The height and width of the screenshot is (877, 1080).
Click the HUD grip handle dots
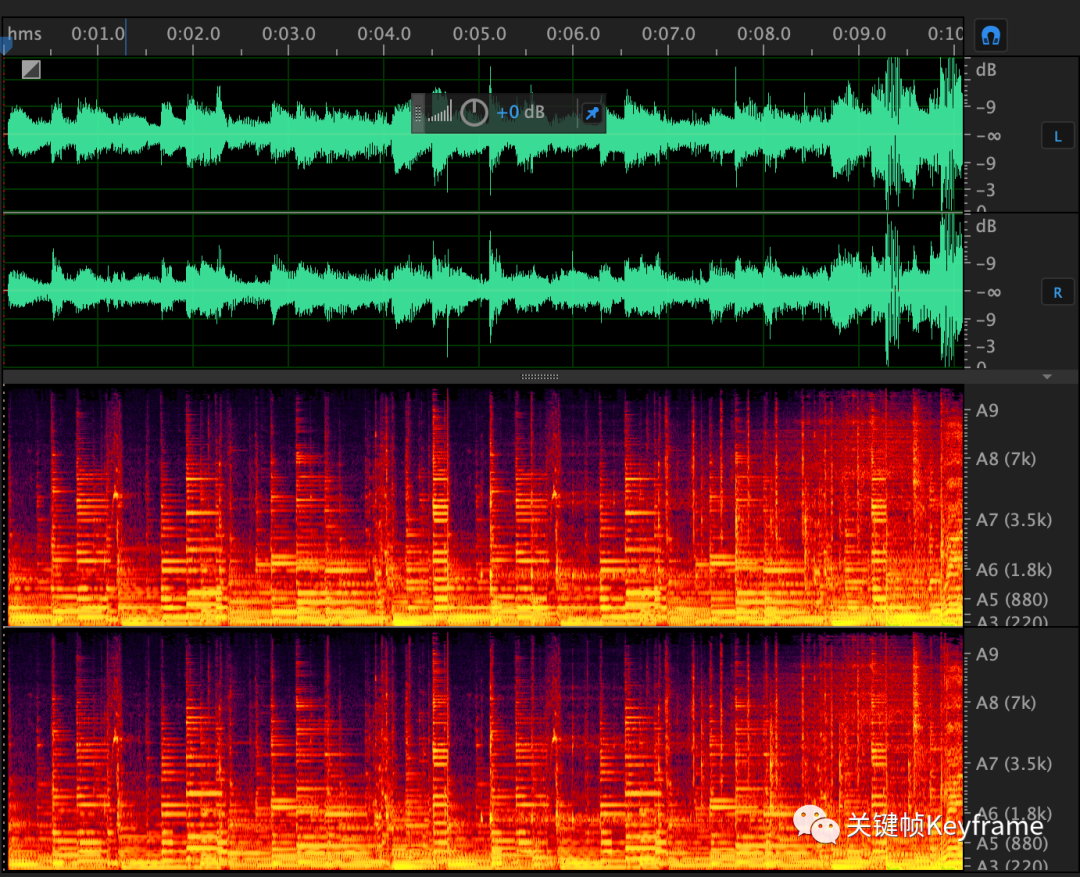click(419, 113)
